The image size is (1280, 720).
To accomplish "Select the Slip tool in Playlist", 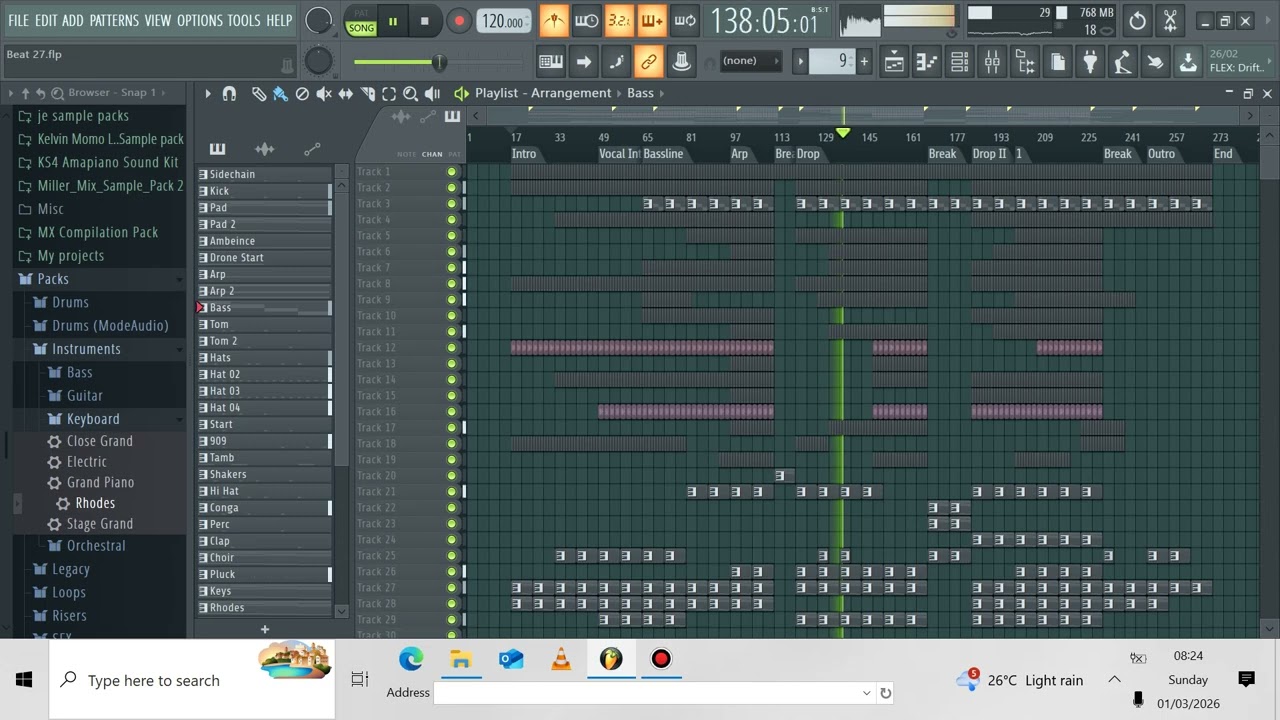I will point(346,93).
